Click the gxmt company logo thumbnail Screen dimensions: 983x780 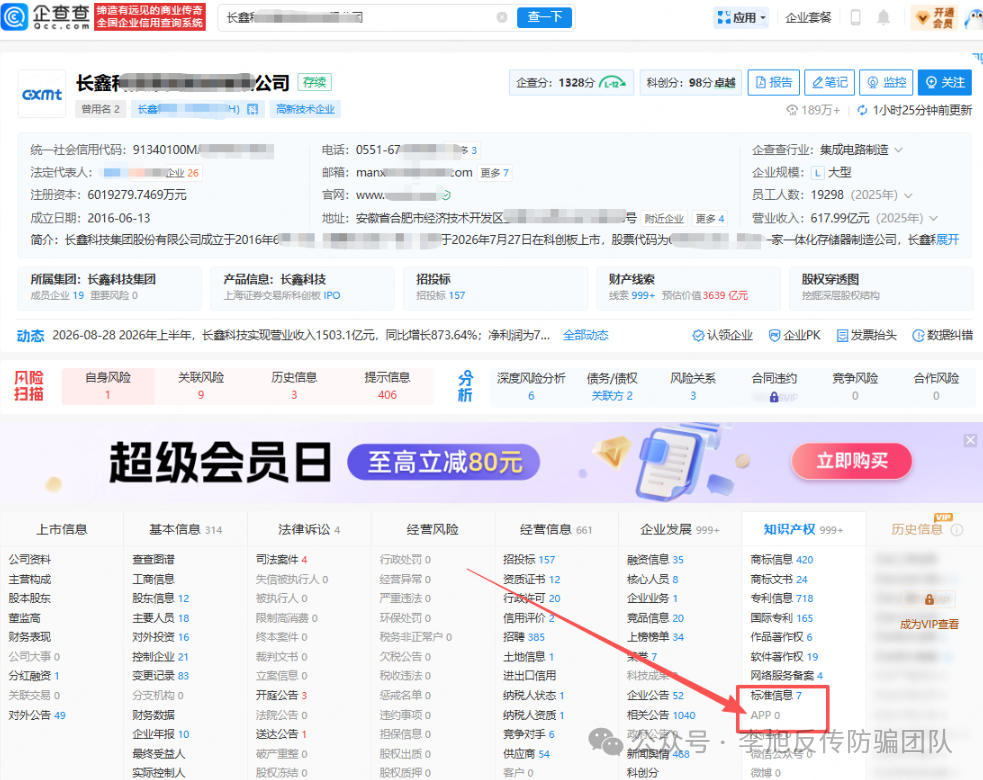tap(42, 94)
